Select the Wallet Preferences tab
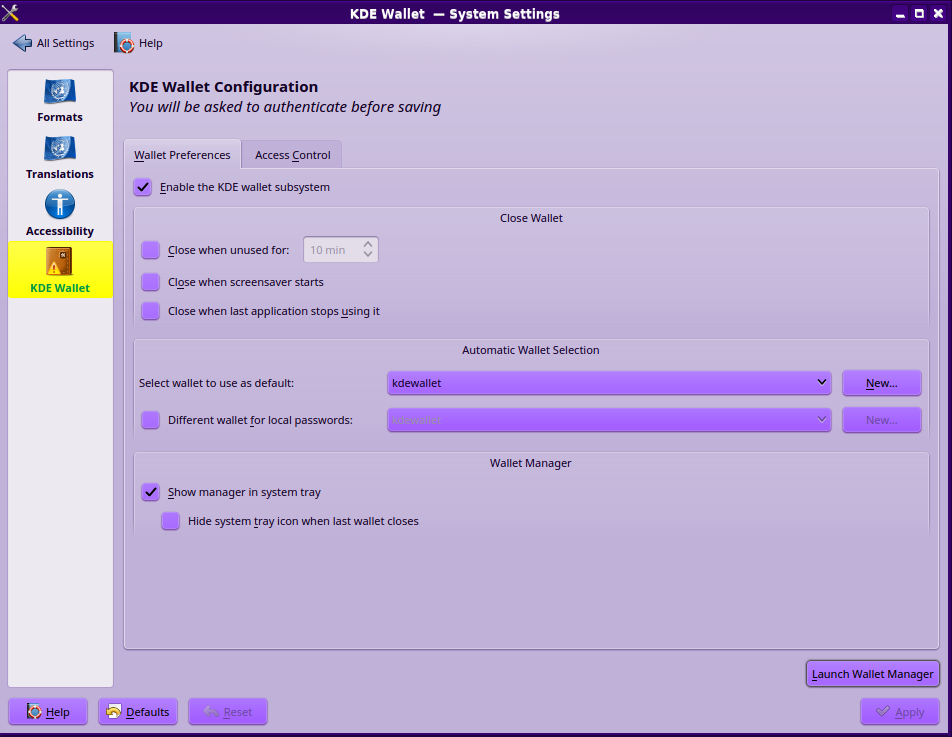 tap(182, 155)
